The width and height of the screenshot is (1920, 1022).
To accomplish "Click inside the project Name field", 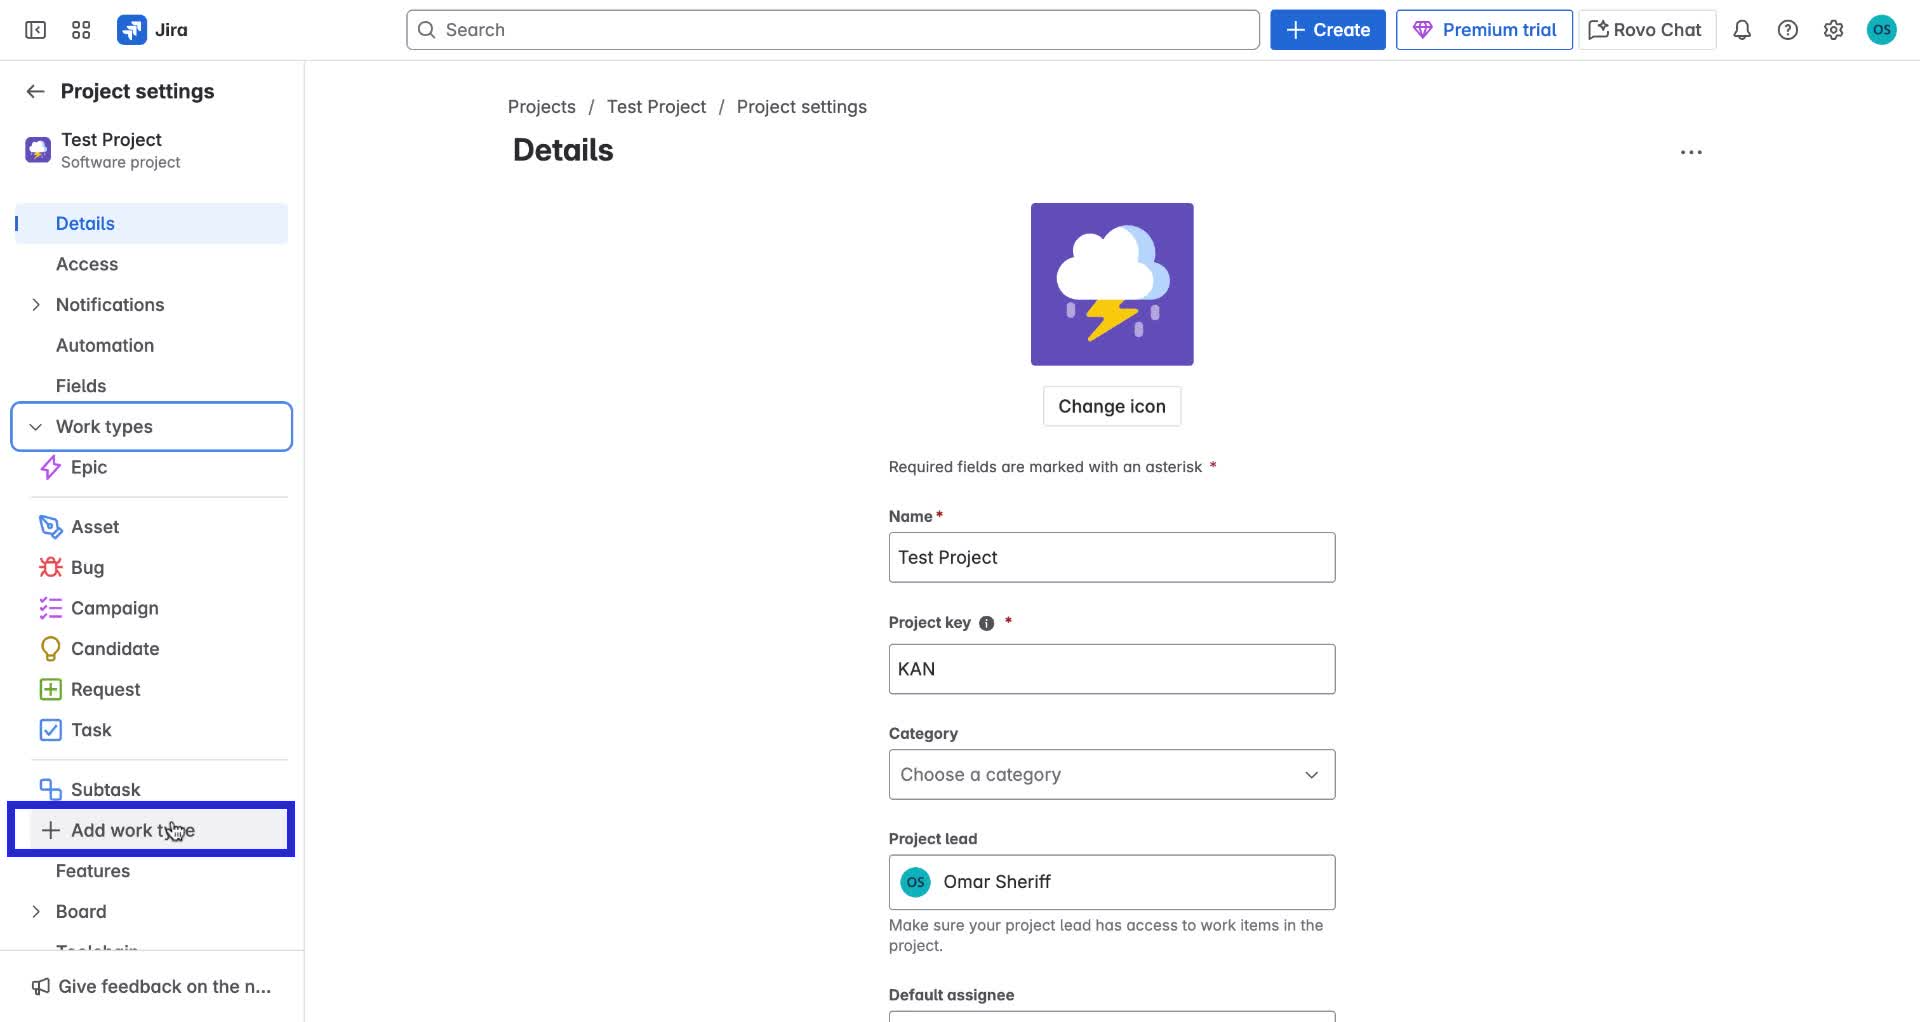I will coord(1111,557).
